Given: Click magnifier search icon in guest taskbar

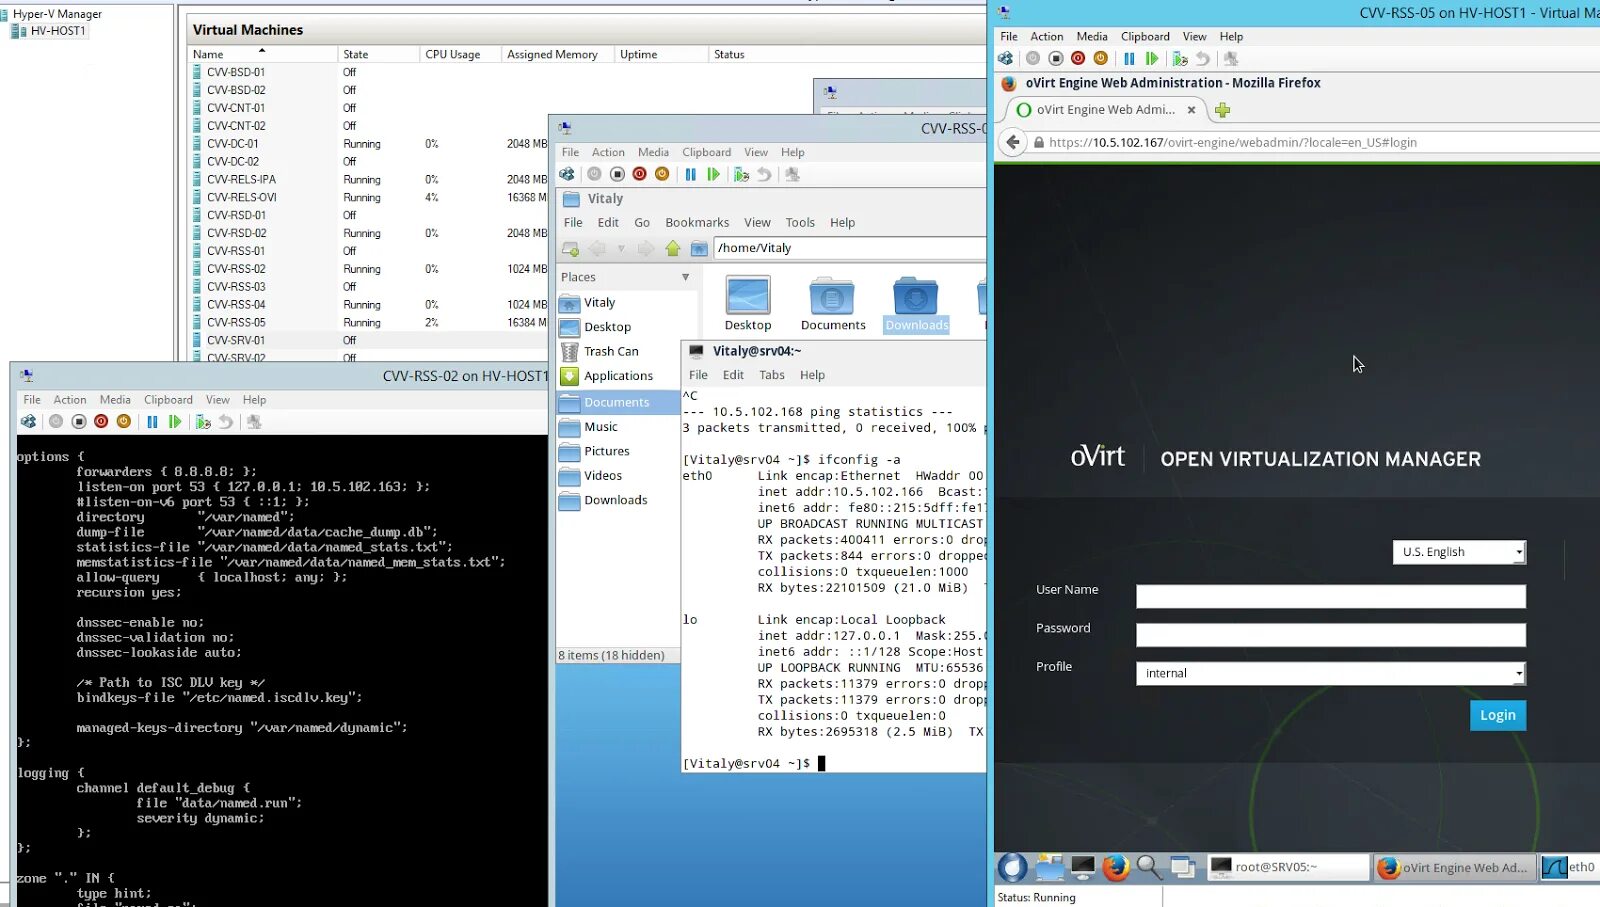Looking at the screenshot, I should click(x=1149, y=867).
